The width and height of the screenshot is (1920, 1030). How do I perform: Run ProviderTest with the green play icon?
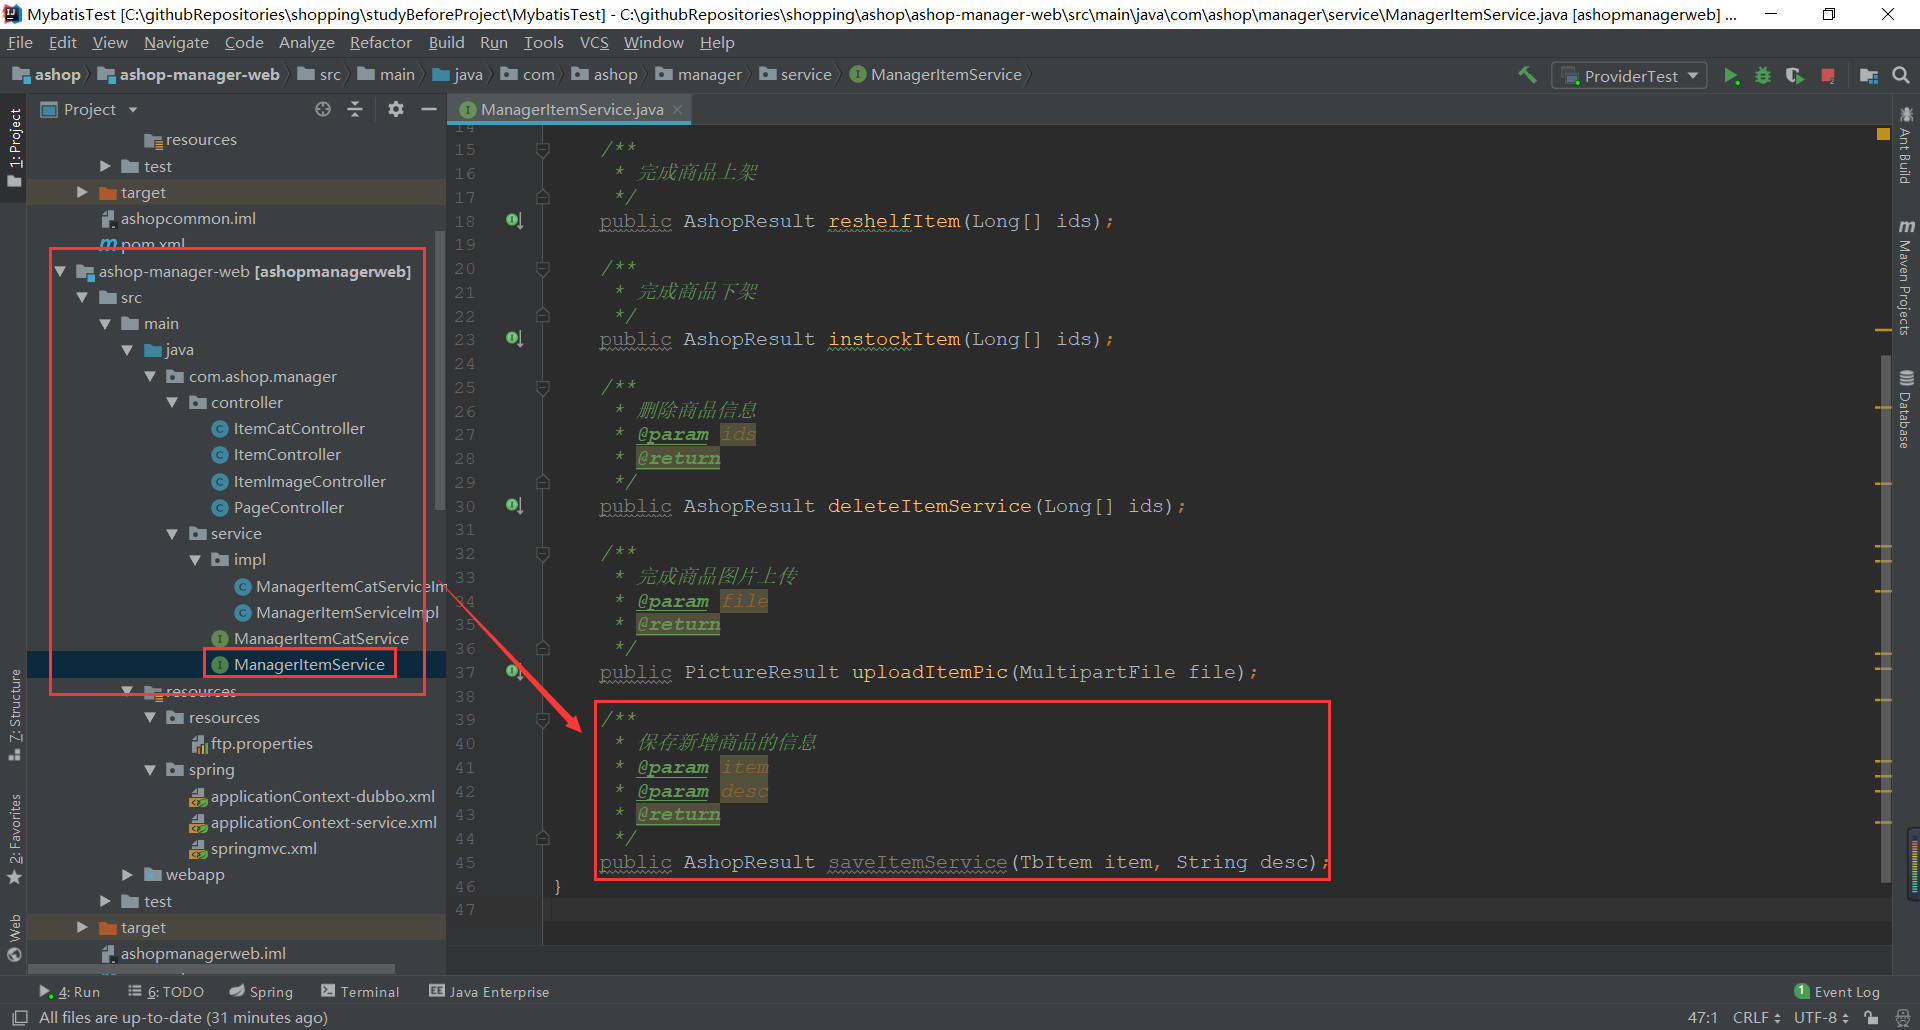tap(1731, 76)
